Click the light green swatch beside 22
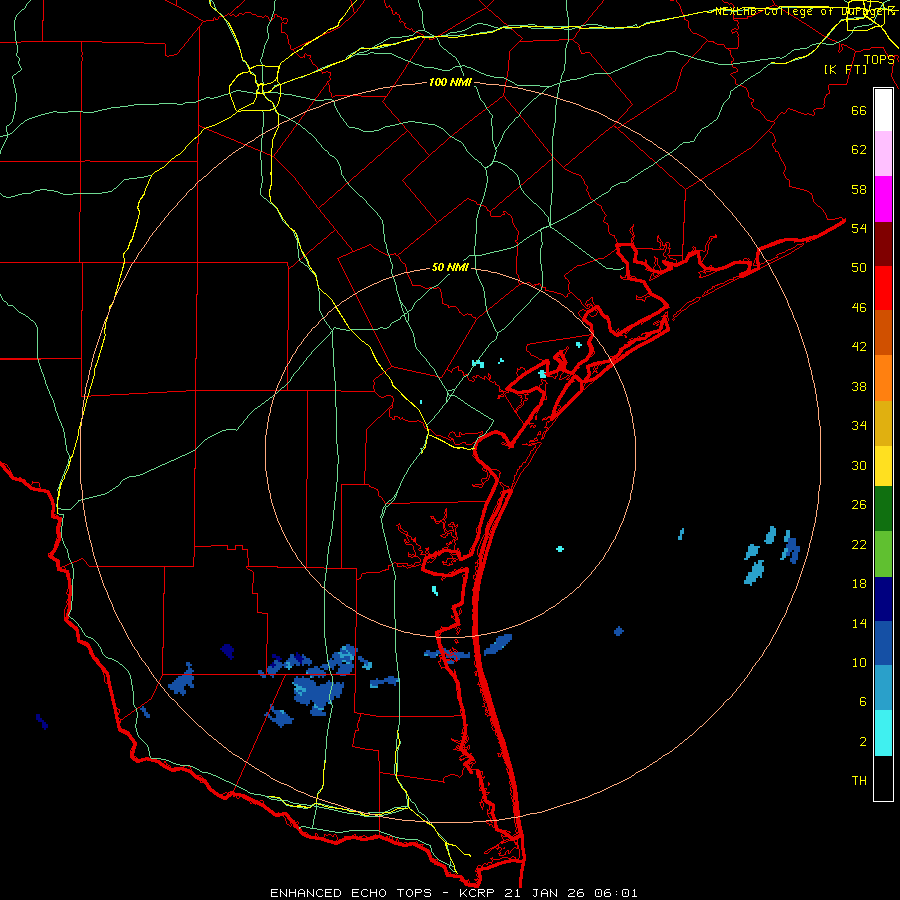Viewport: 900px width, 900px height. click(x=883, y=554)
